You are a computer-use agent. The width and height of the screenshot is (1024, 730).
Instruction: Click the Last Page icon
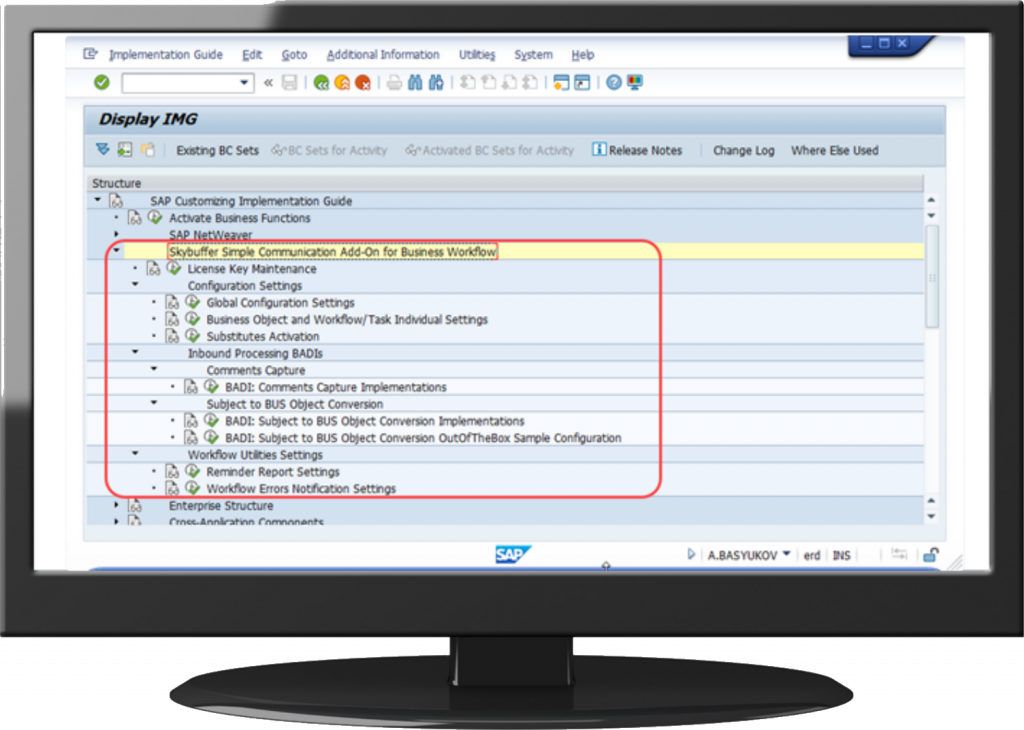tap(530, 83)
